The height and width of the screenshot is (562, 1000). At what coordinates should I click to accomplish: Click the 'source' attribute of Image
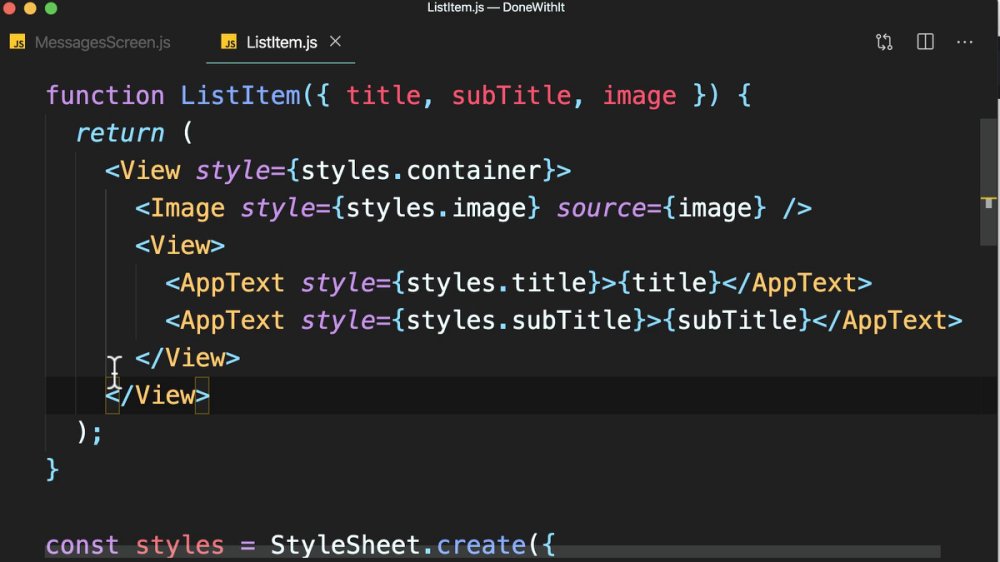(x=601, y=208)
